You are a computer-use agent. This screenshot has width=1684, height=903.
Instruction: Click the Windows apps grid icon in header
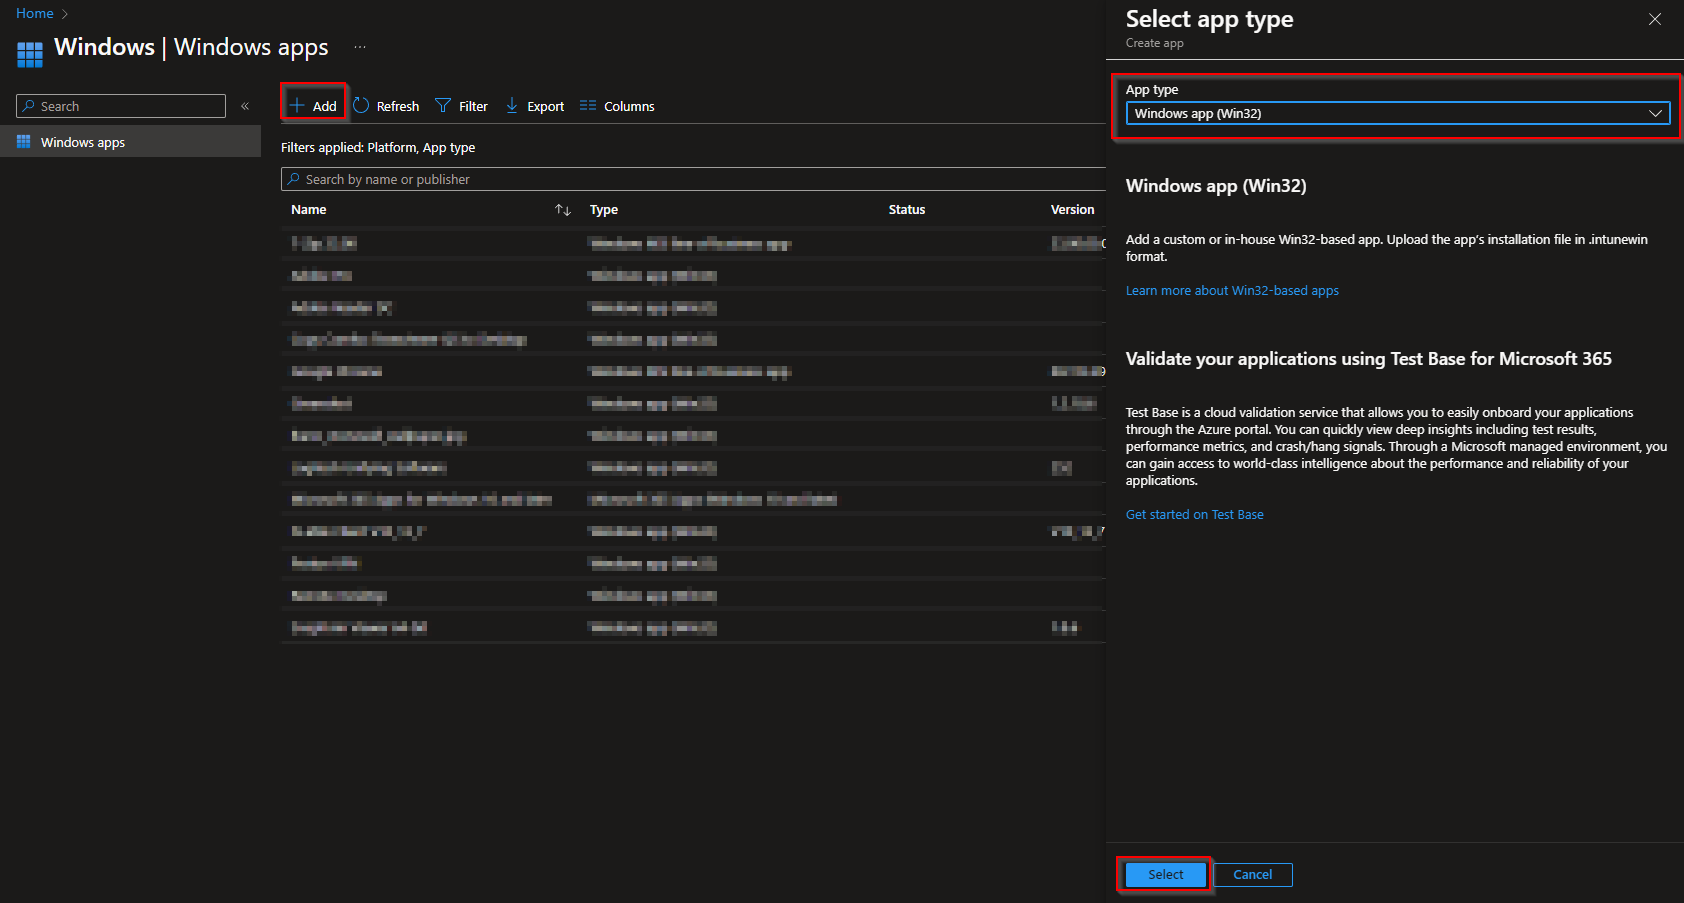pos(29,52)
